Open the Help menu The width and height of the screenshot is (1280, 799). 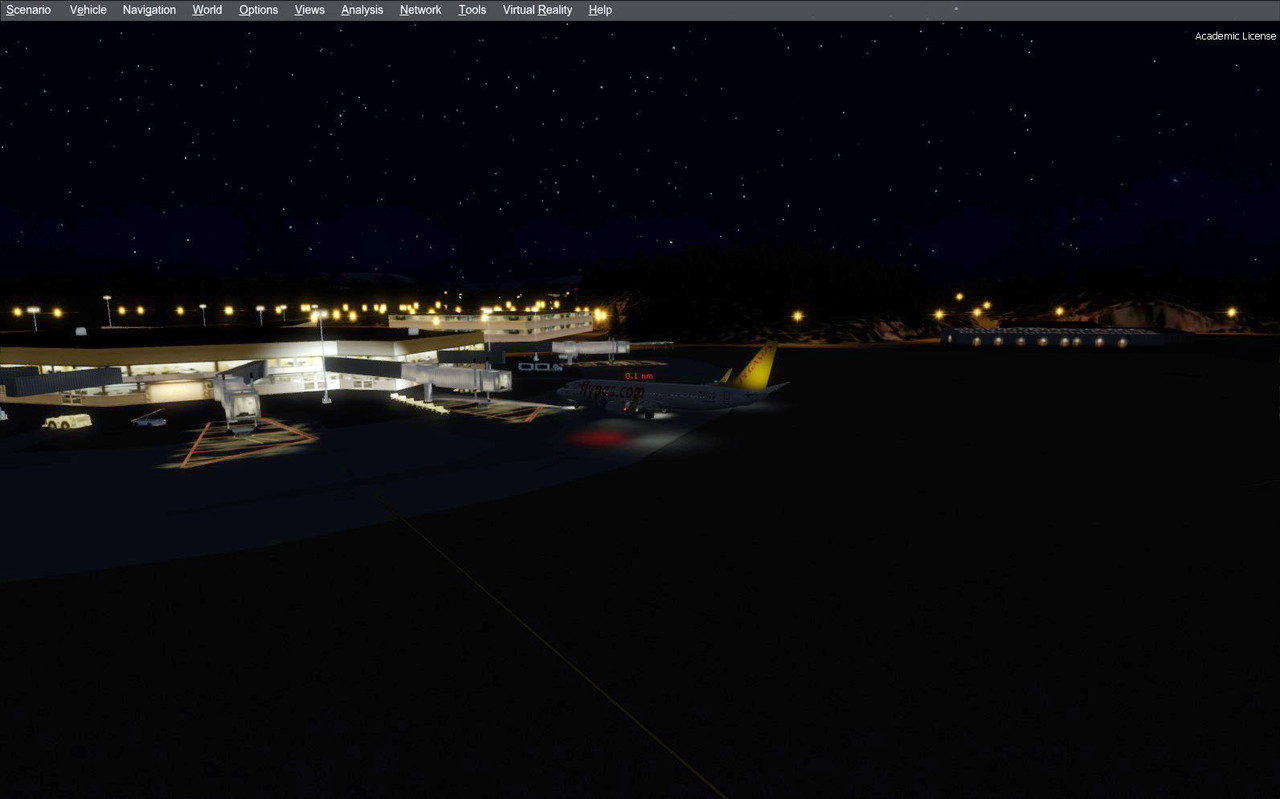[600, 10]
